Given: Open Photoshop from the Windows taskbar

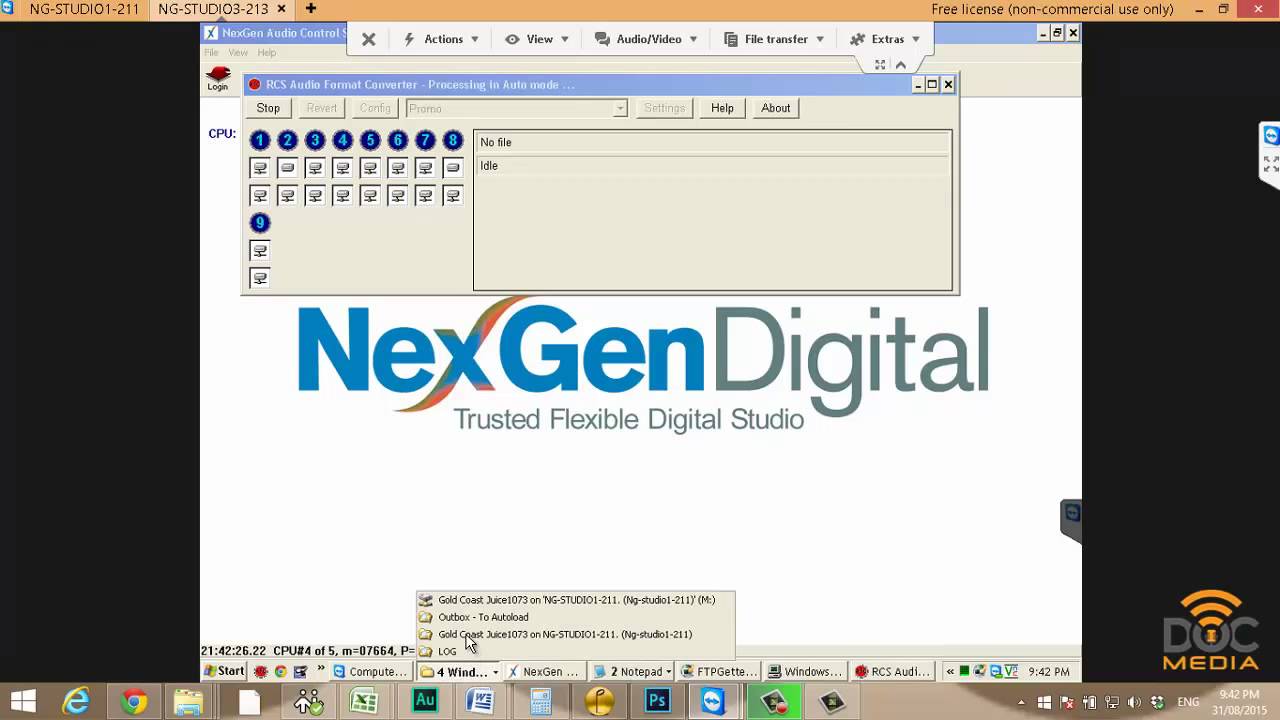Looking at the screenshot, I should [657, 701].
